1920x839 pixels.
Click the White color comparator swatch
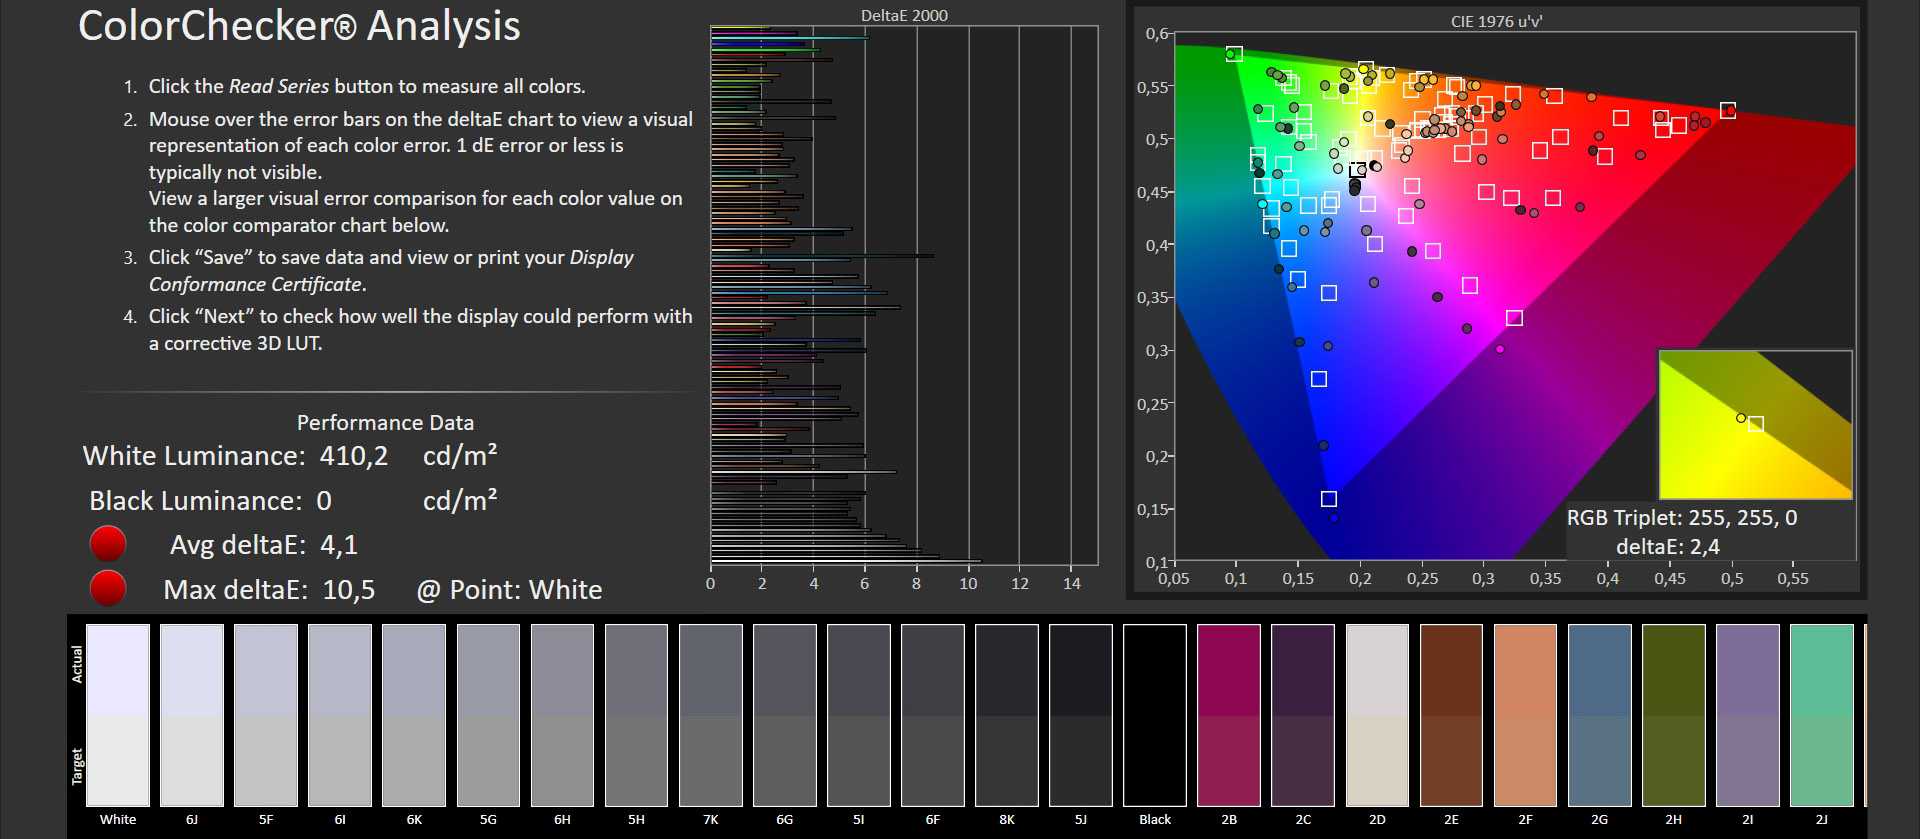(x=118, y=715)
